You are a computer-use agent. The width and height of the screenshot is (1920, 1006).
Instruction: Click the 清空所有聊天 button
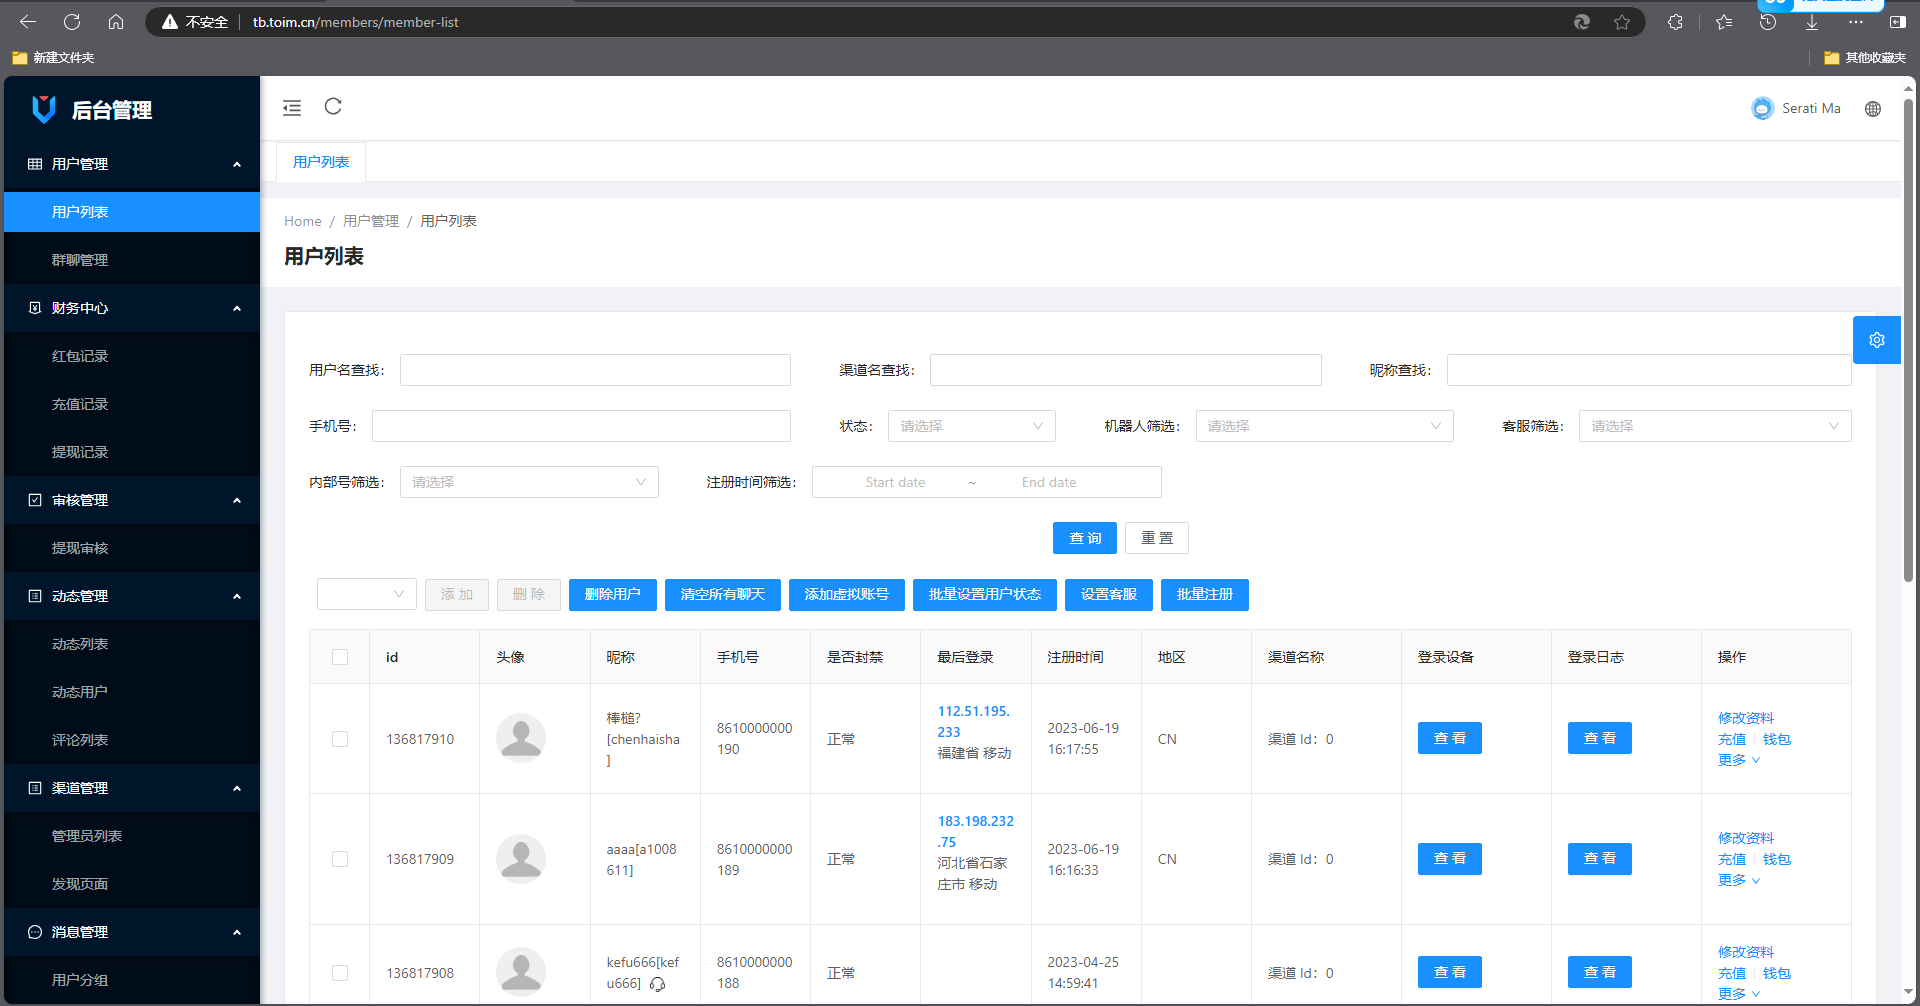723,594
